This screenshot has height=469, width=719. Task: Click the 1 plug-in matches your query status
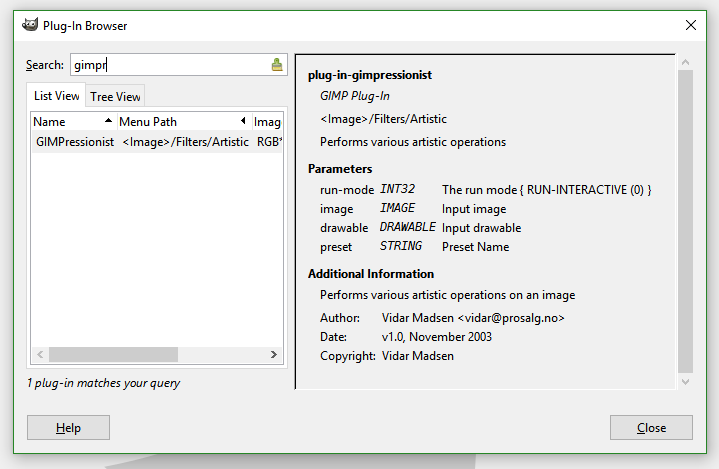[x=103, y=383]
